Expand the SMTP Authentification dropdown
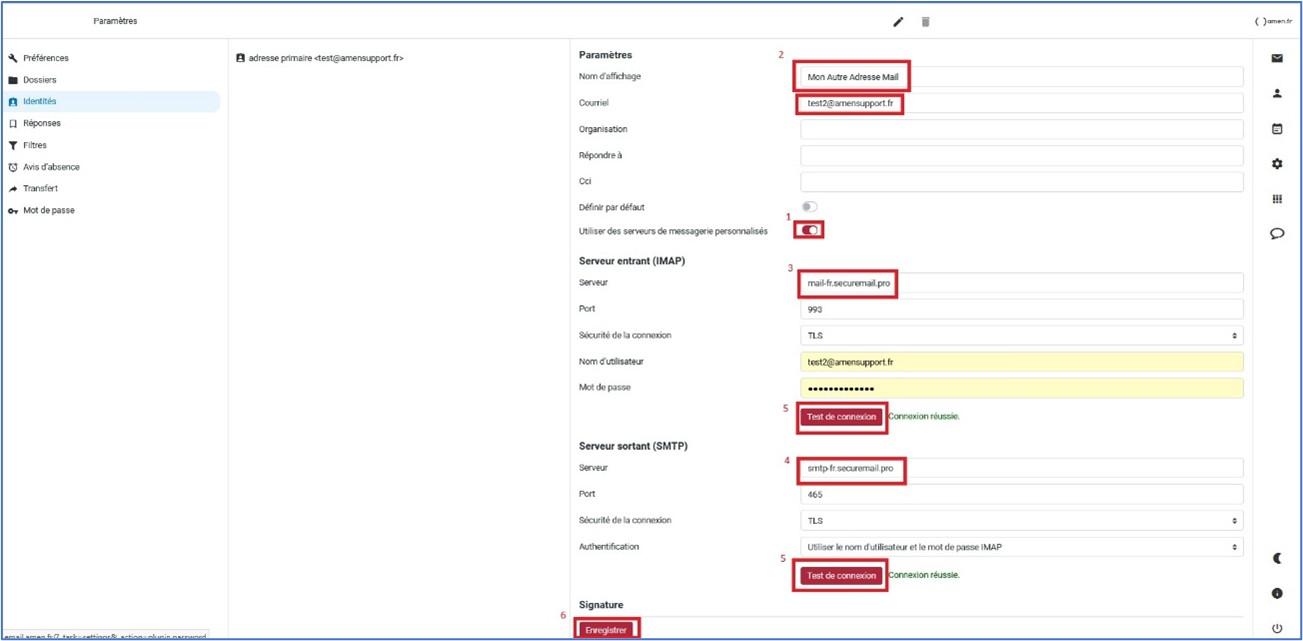The height and width of the screenshot is (641, 1303). [x=1021, y=547]
